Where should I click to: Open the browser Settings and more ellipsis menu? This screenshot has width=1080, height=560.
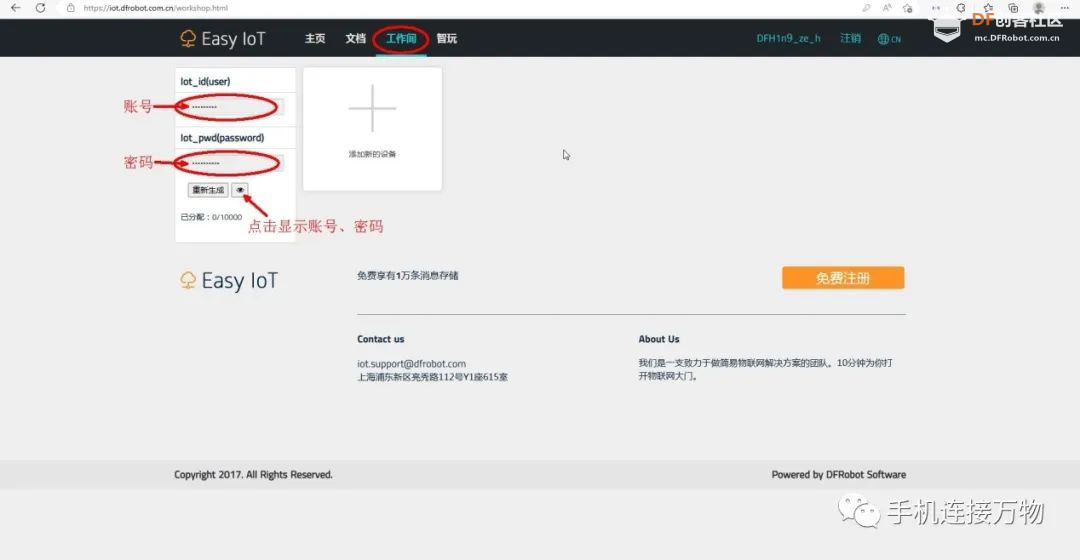[1065, 8]
